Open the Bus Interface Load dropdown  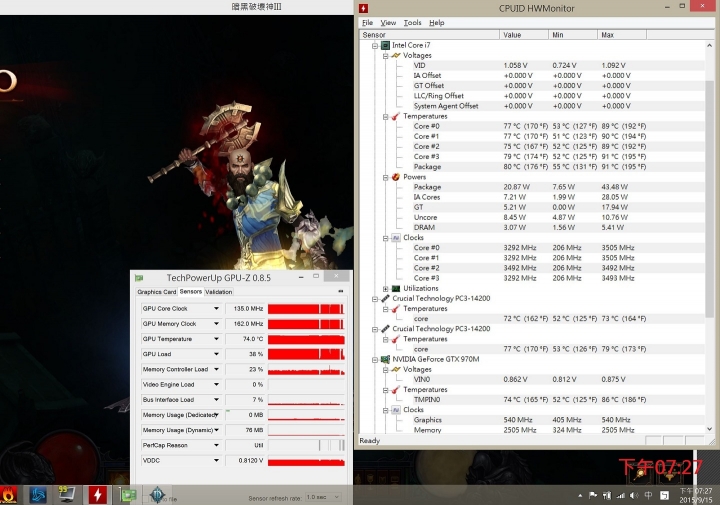point(216,399)
